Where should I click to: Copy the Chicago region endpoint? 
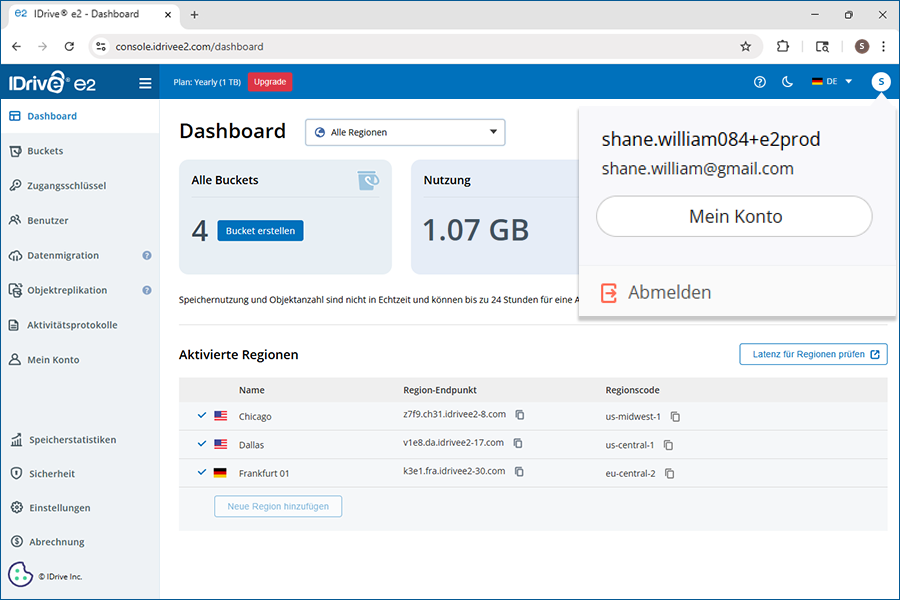[x=520, y=415]
